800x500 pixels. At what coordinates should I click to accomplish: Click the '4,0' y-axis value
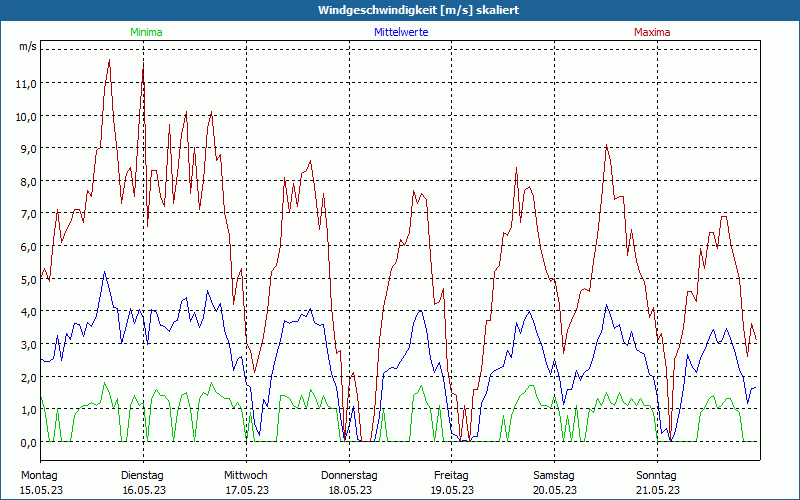[29, 312]
